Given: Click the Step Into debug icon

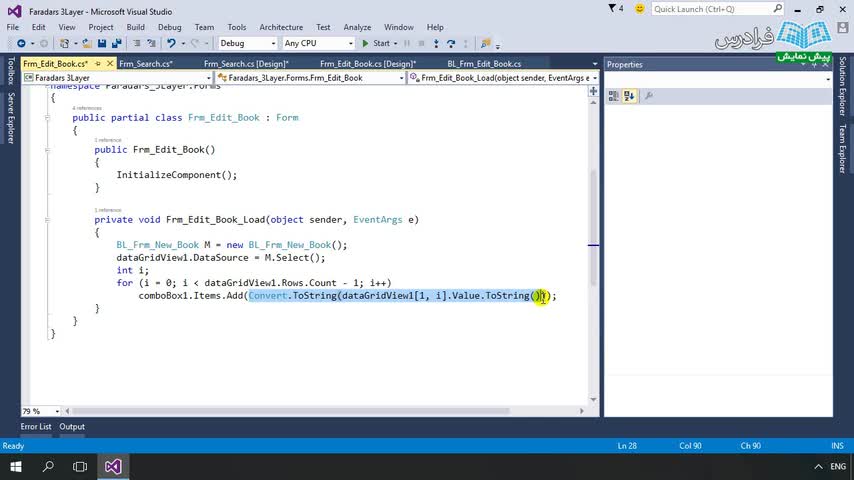Looking at the screenshot, I should click(436, 43).
